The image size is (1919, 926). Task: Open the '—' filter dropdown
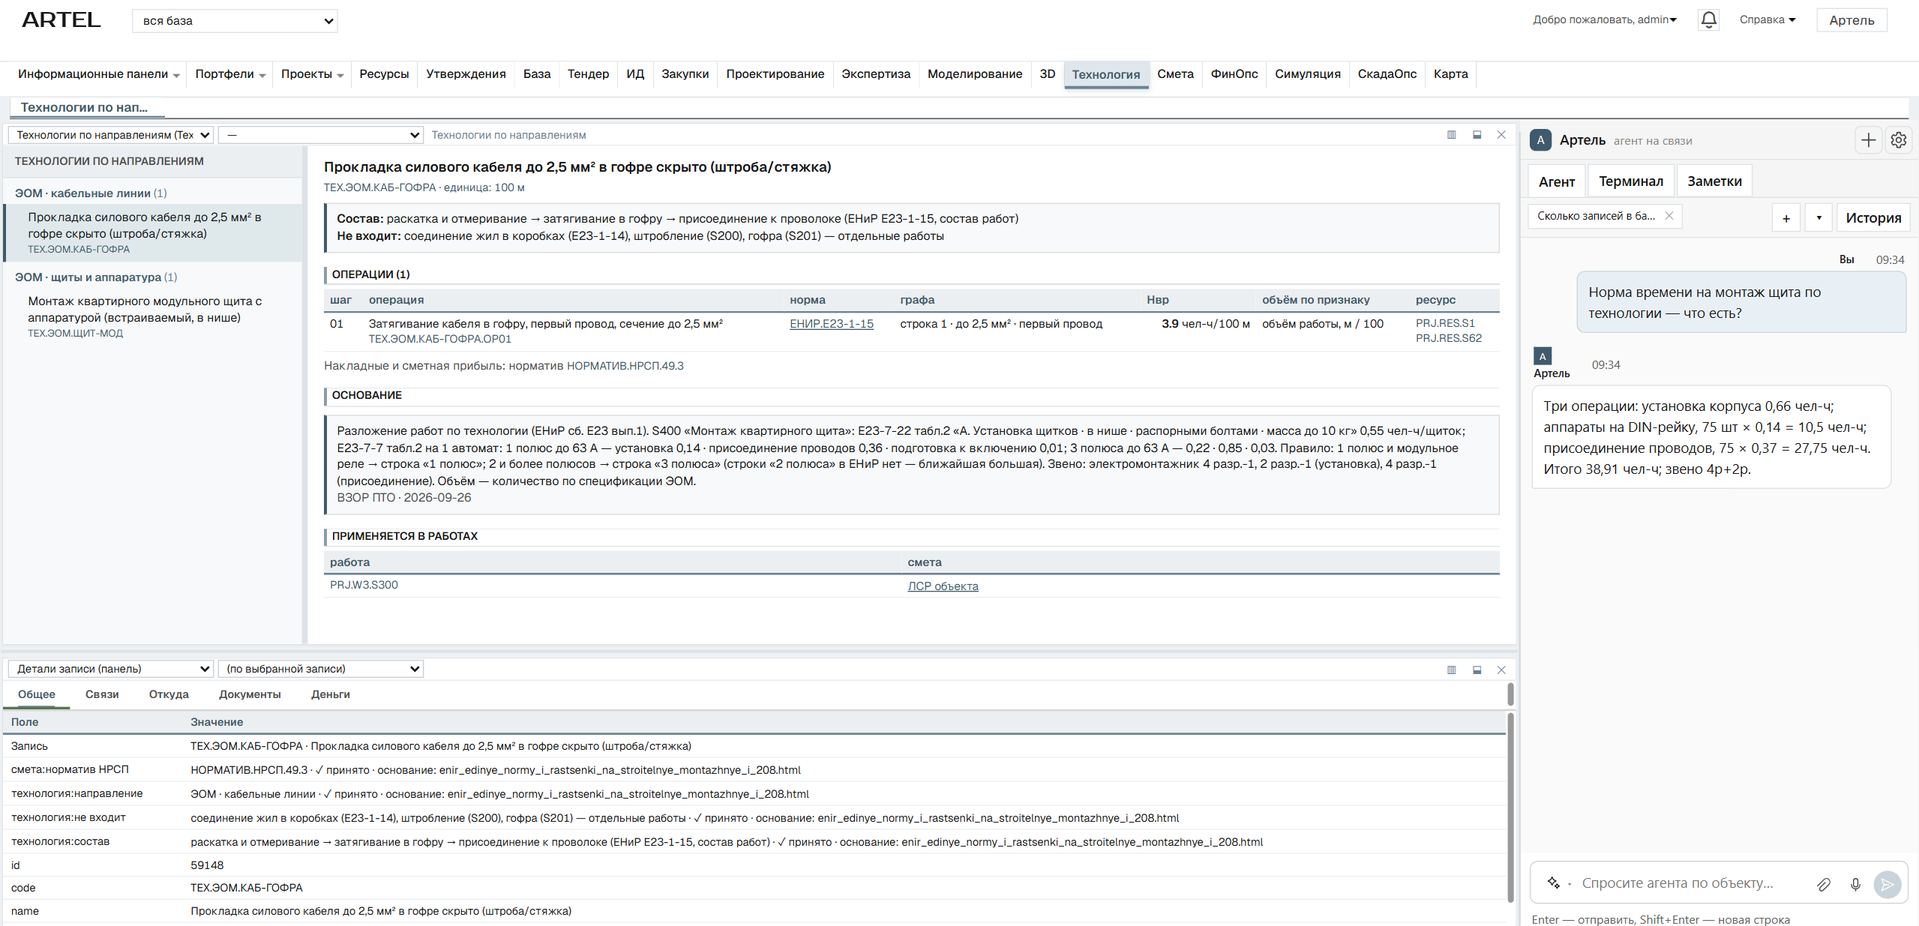click(x=321, y=135)
